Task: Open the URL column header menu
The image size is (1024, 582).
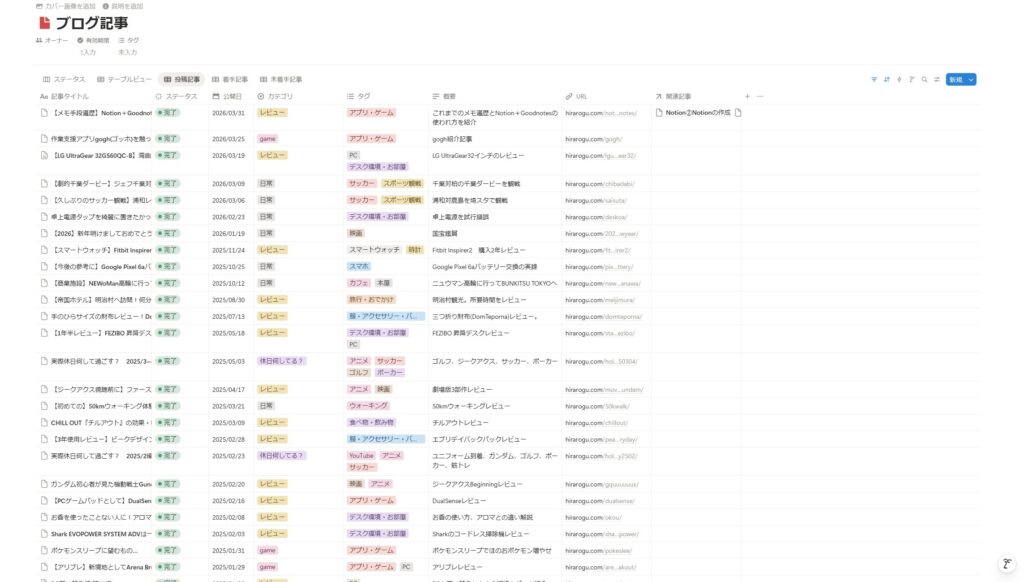Action: tap(581, 96)
